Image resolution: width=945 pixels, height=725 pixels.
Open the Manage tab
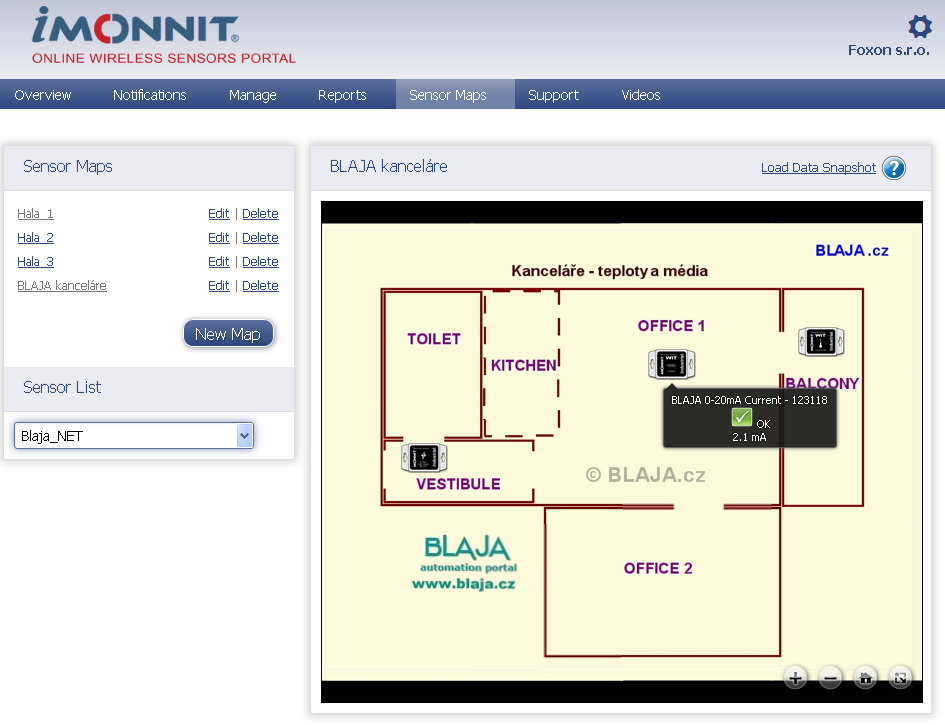(253, 95)
